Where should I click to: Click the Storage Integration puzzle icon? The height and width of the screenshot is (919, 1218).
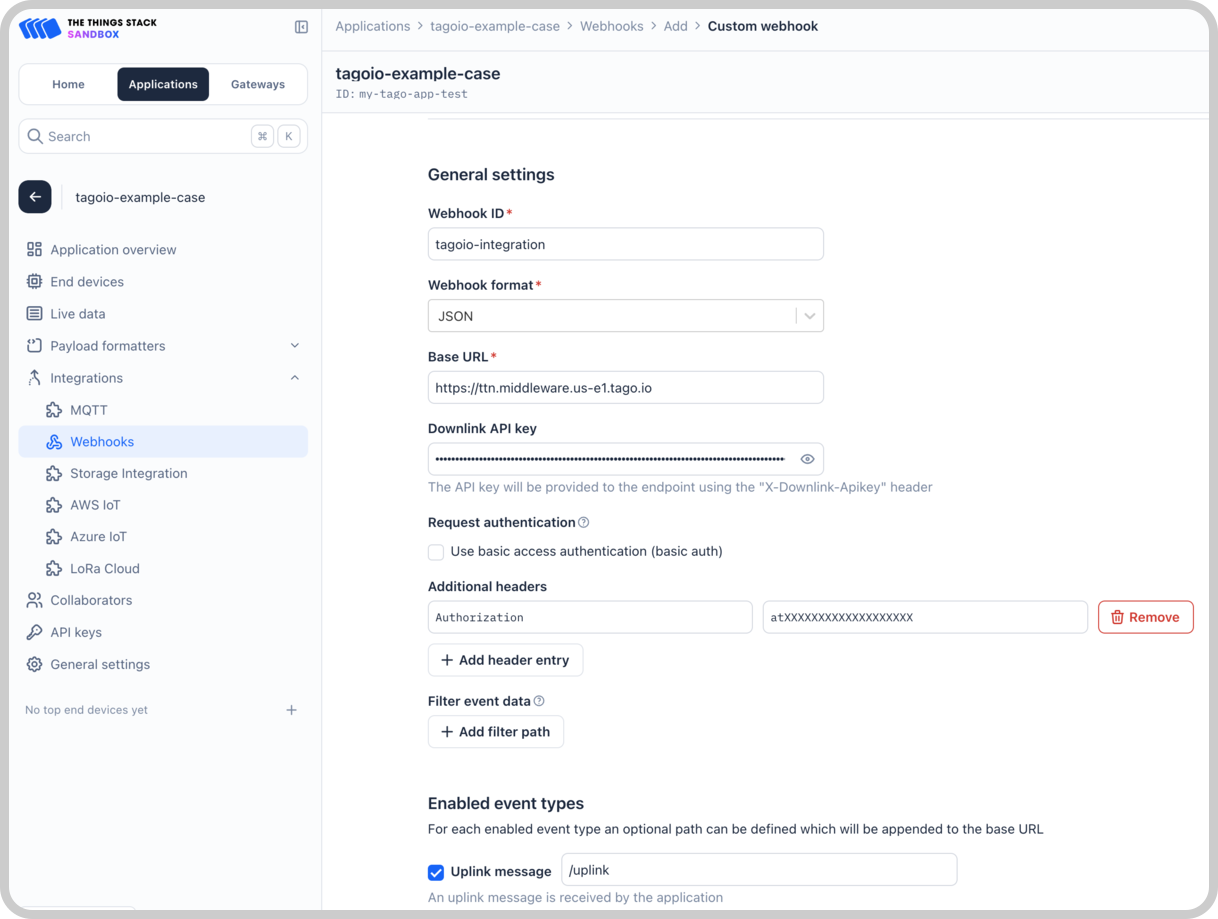click(x=54, y=473)
